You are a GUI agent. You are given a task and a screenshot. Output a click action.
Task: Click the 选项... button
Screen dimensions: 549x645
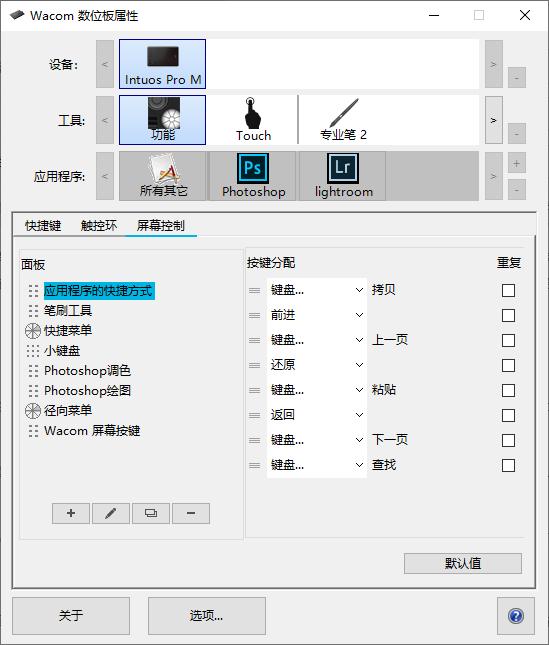coord(206,616)
